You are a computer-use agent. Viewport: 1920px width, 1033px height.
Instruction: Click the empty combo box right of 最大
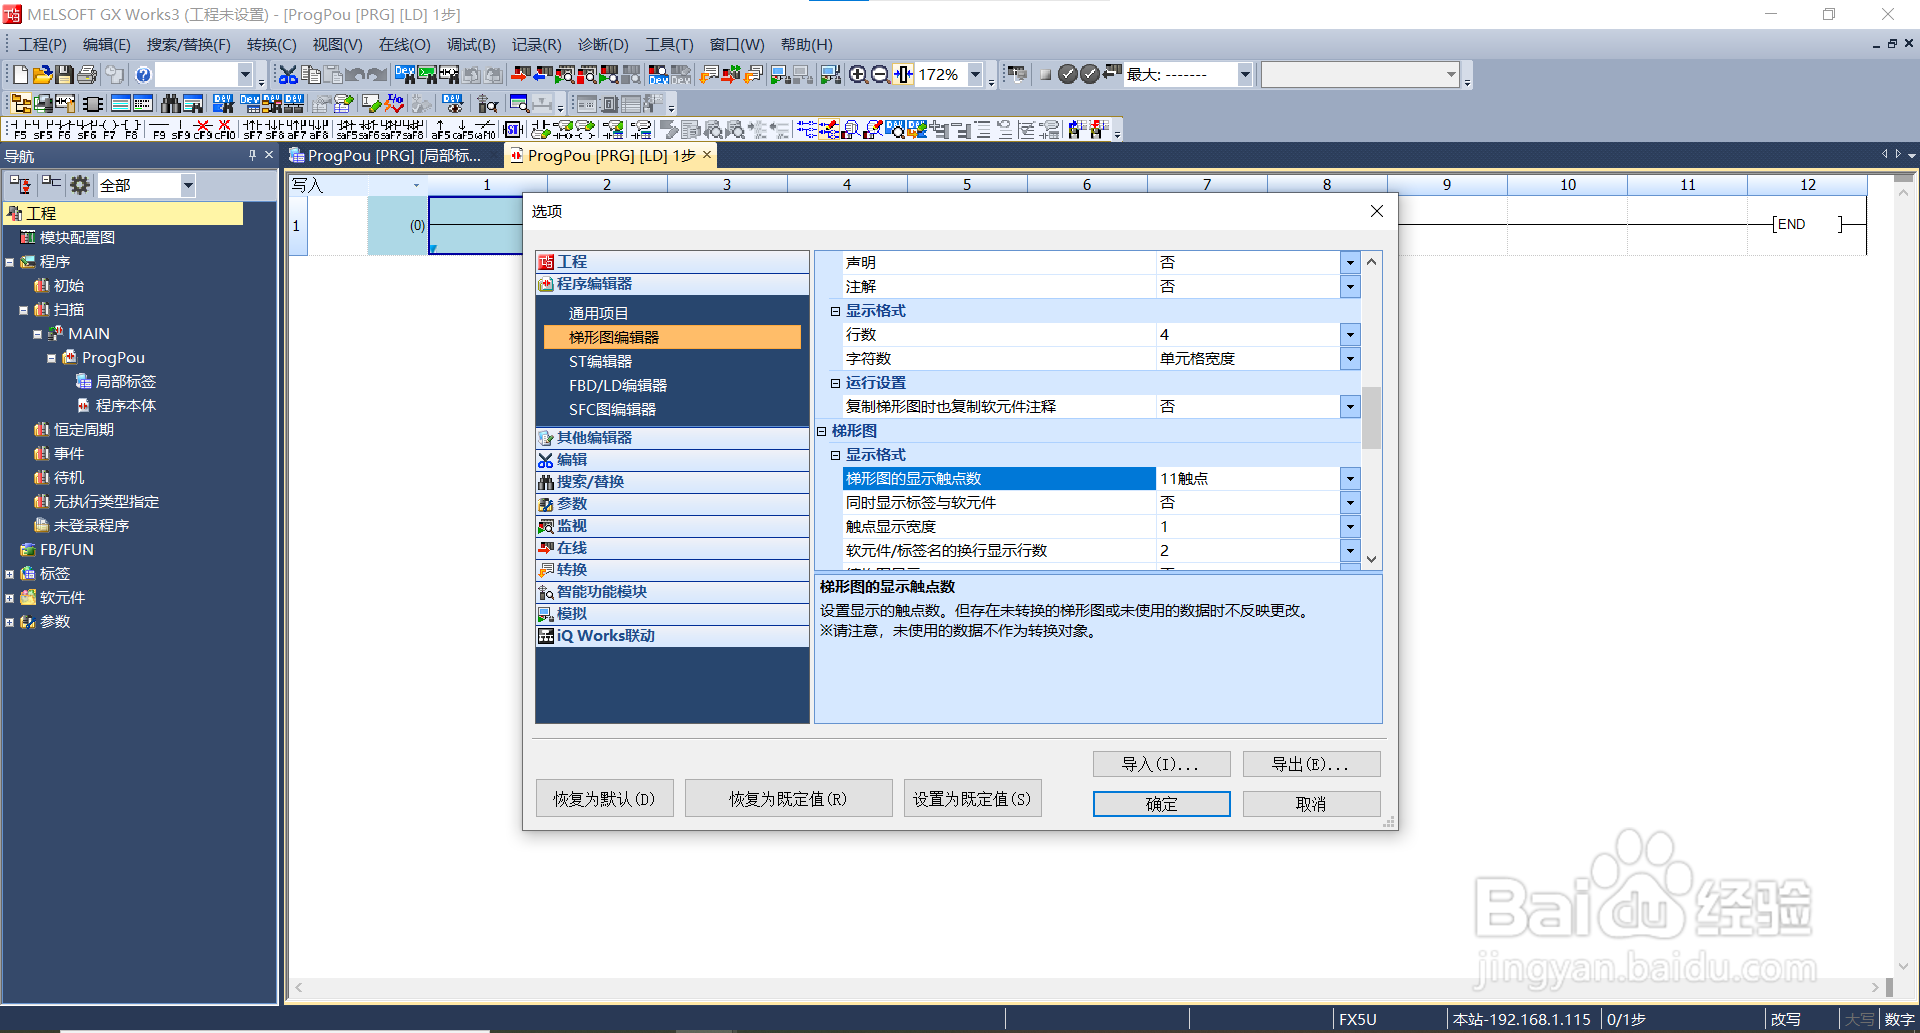point(1359,75)
